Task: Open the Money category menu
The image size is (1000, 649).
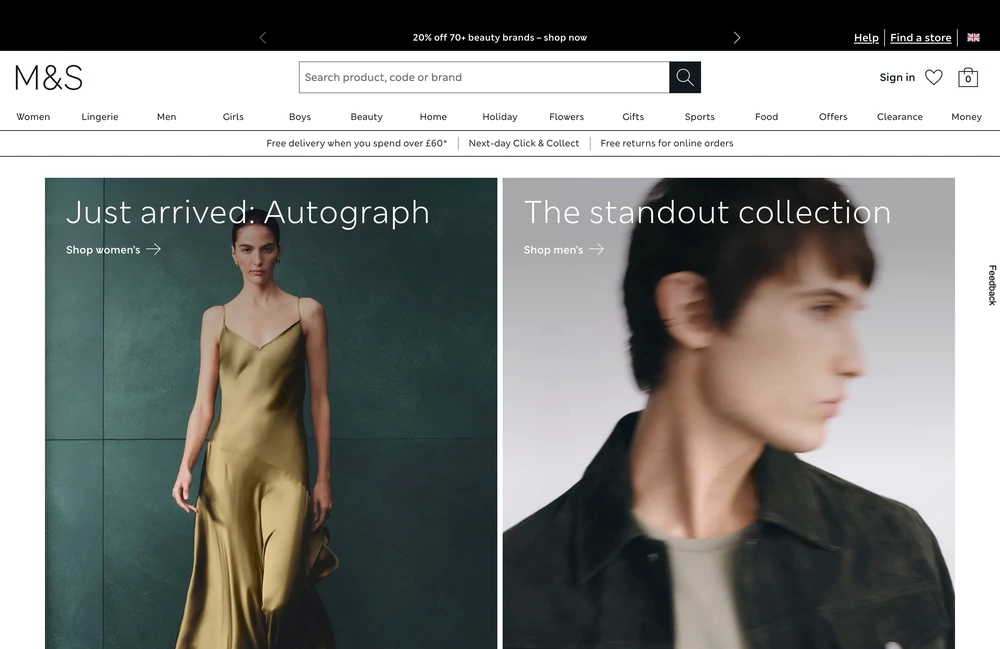Action: (x=966, y=117)
